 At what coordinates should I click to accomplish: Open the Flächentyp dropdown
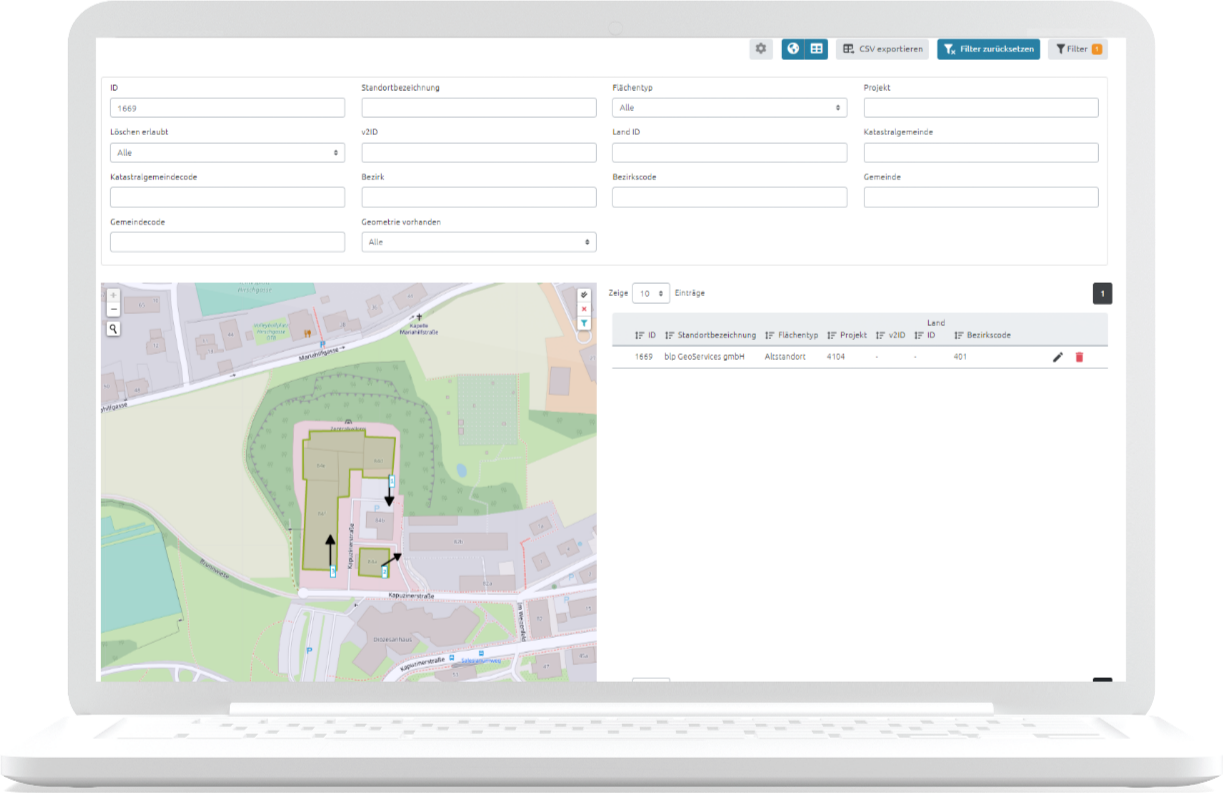coord(729,108)
